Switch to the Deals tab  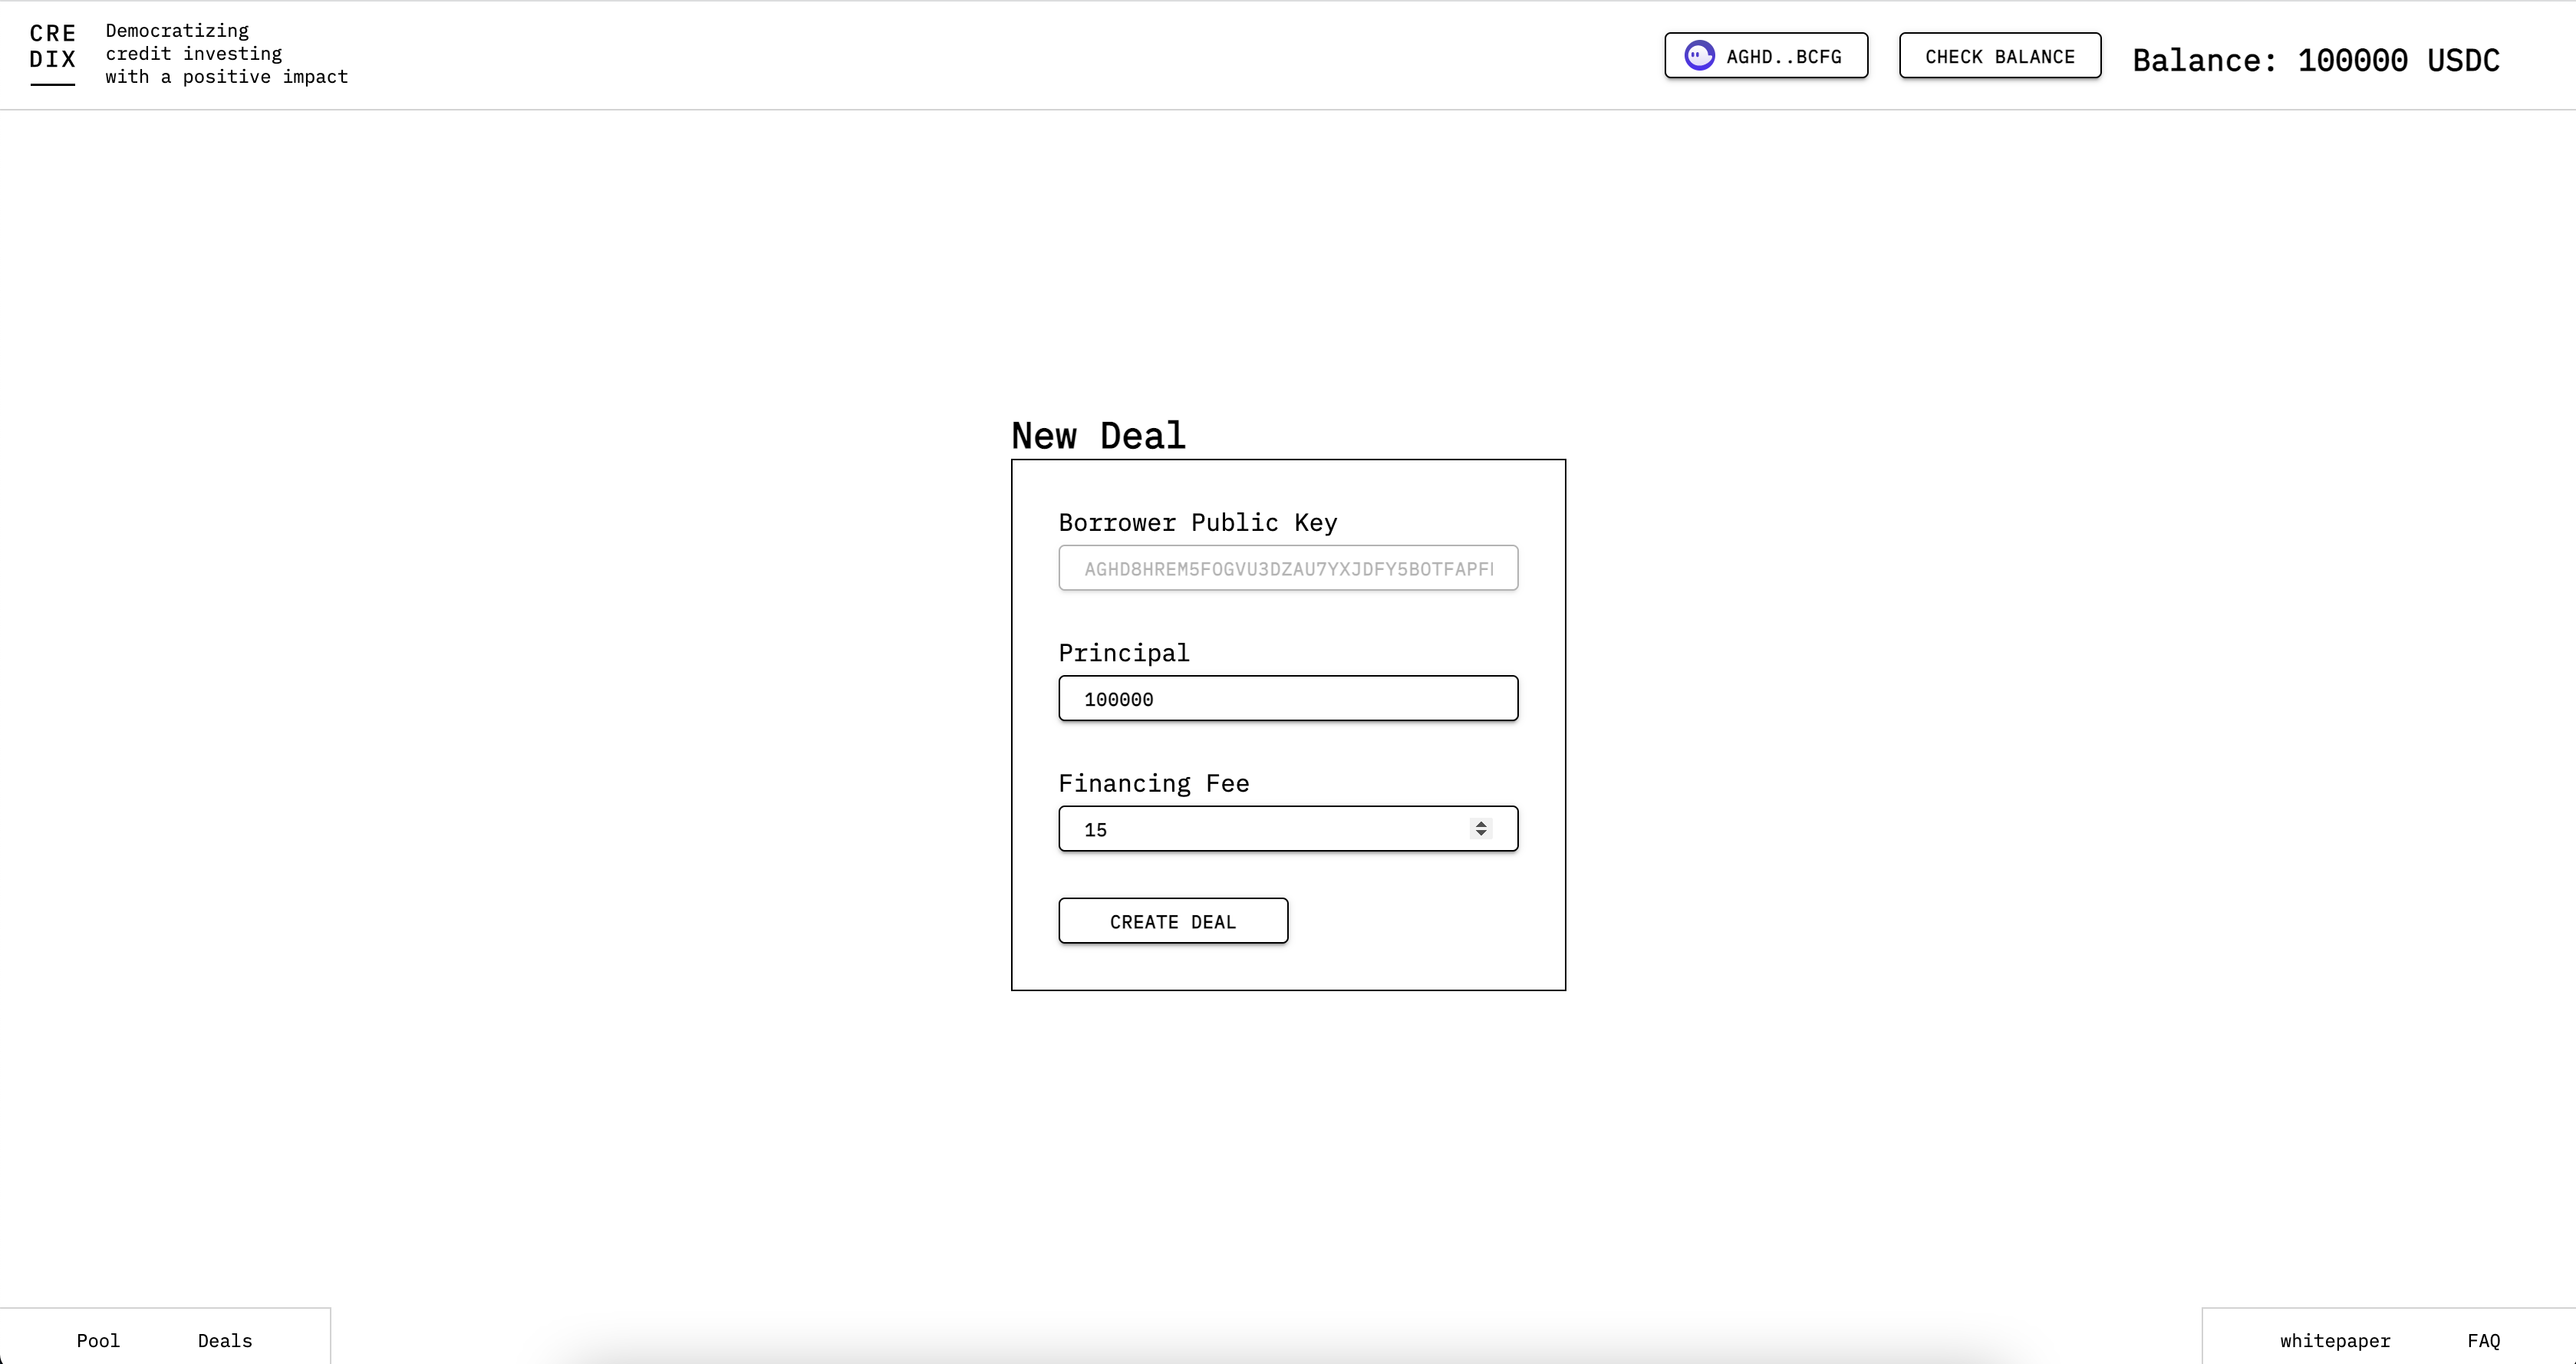click(x=225, y=1340)
